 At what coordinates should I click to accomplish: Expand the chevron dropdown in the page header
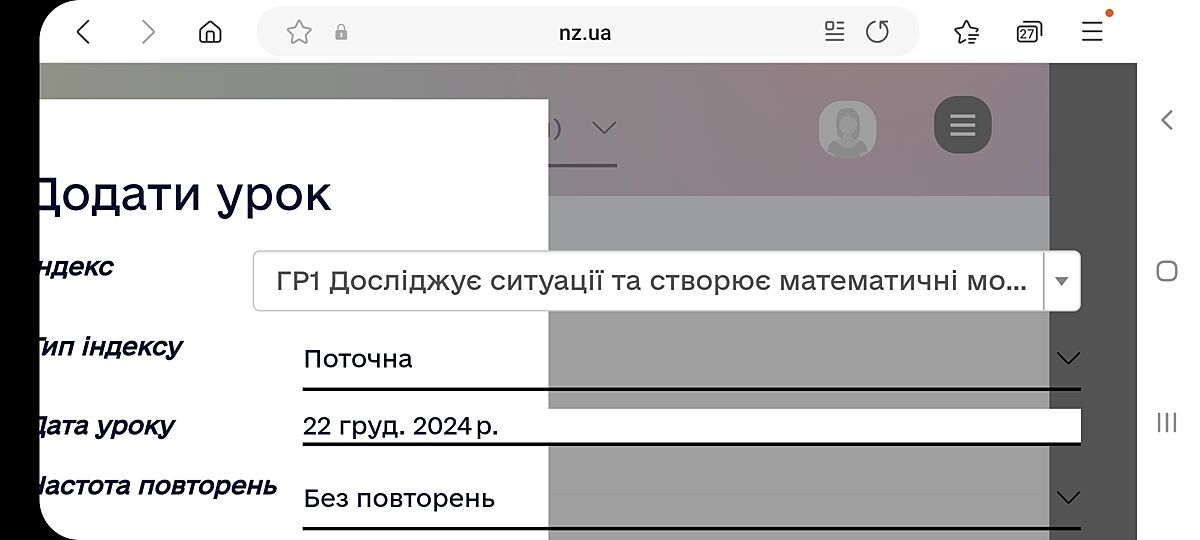tap(602, 128)
